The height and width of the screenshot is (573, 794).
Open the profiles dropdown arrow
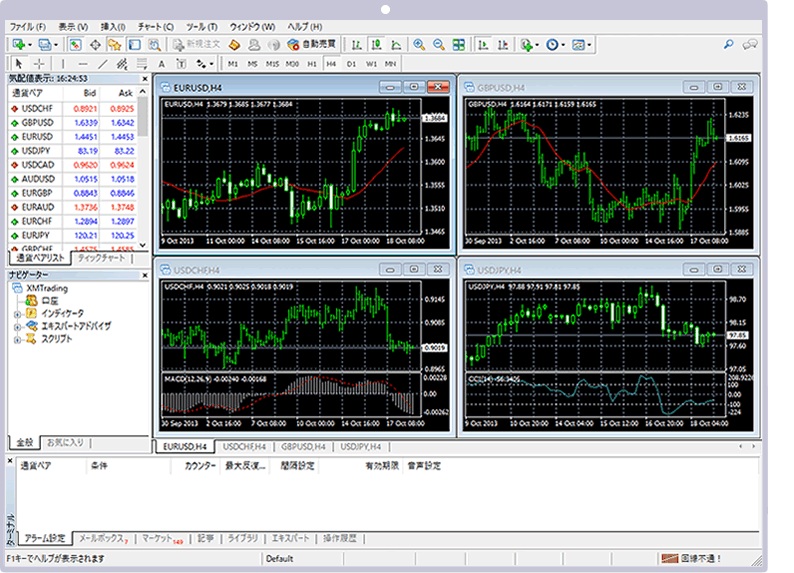click(56, 45)
